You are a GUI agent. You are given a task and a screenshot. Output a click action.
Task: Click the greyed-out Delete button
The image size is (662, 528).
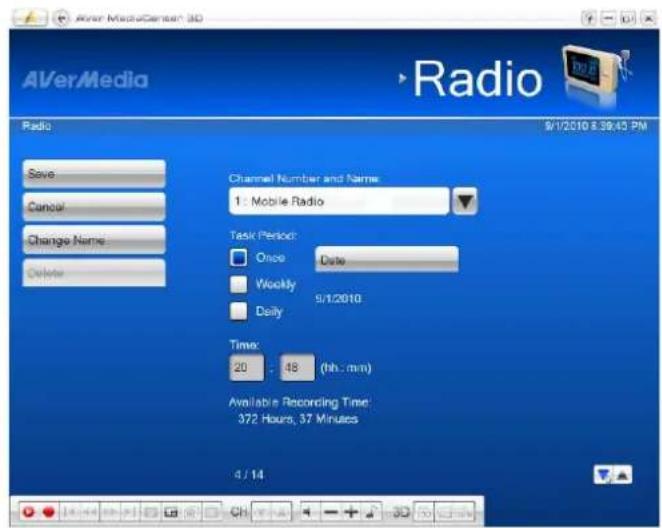point(94,273)
